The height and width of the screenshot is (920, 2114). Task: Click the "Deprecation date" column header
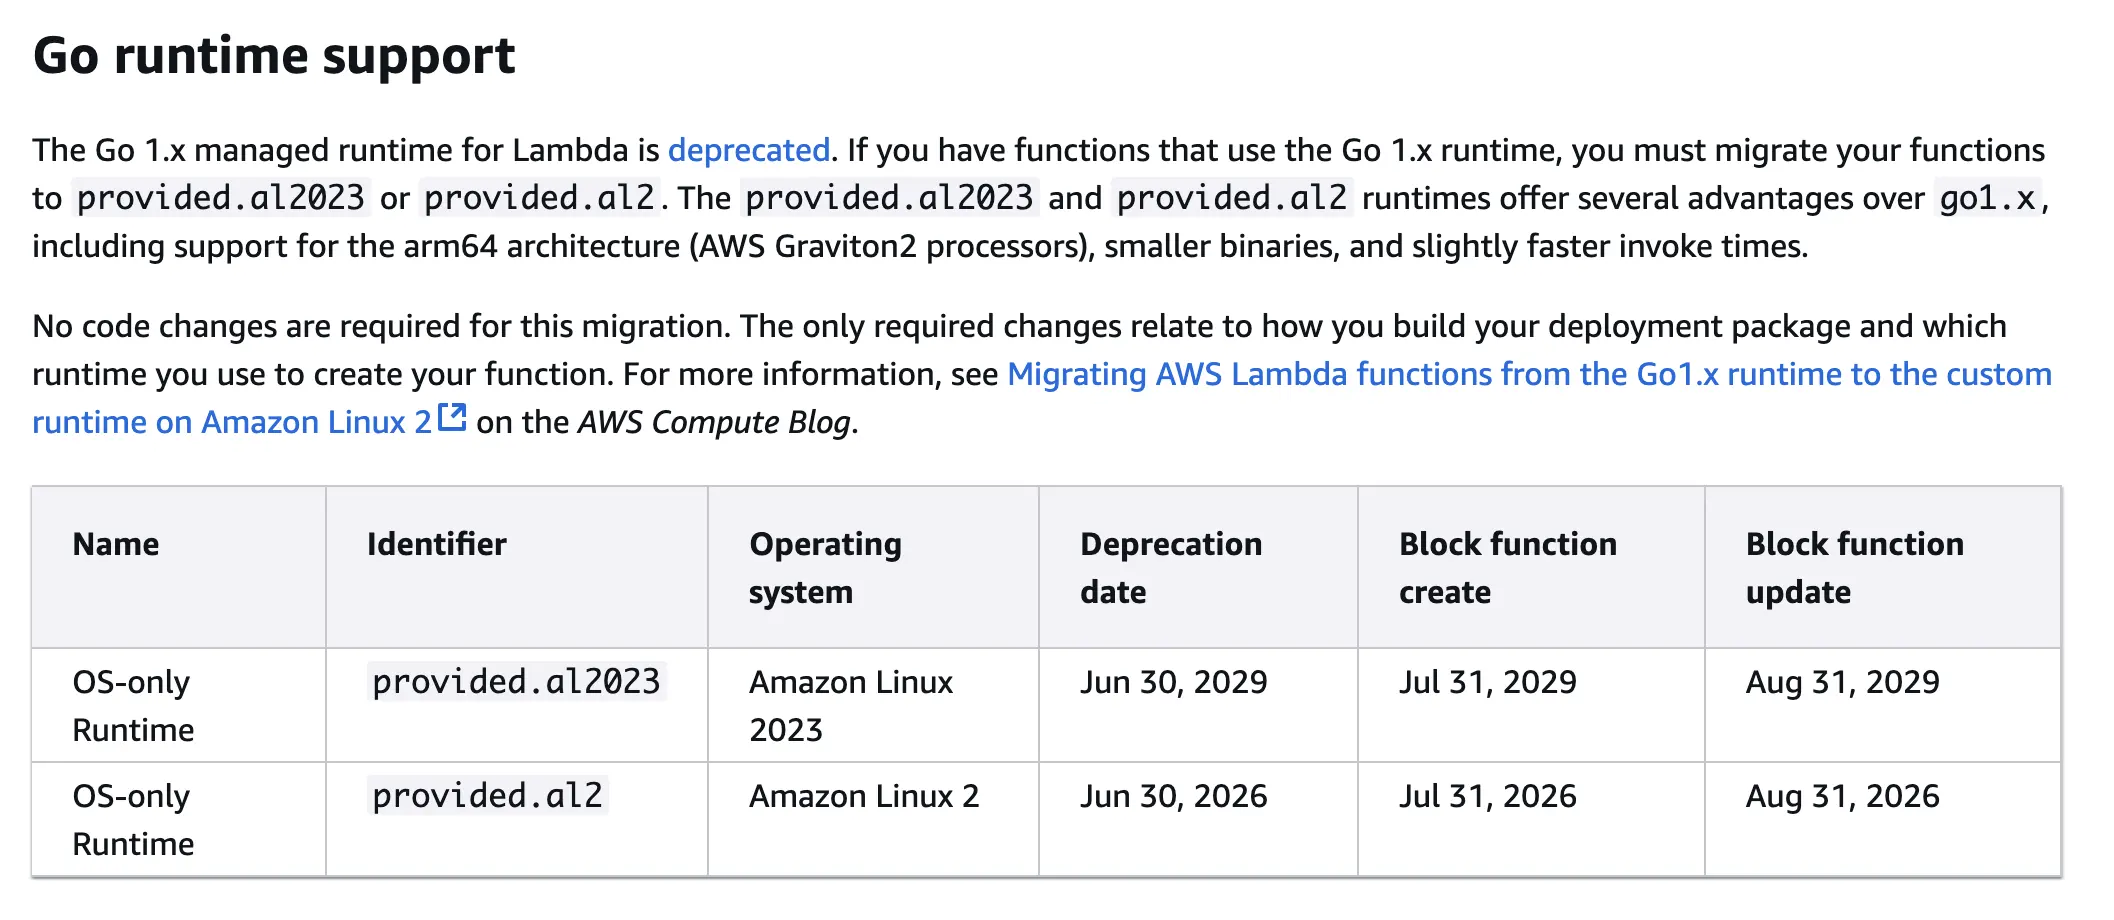[1170, 567]
